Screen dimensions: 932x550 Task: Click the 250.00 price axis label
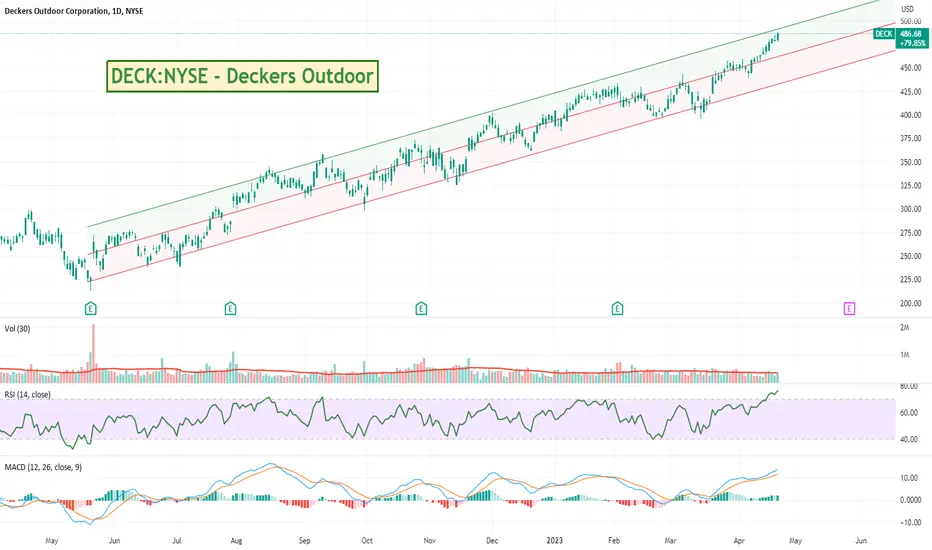[x=911, y=256]
